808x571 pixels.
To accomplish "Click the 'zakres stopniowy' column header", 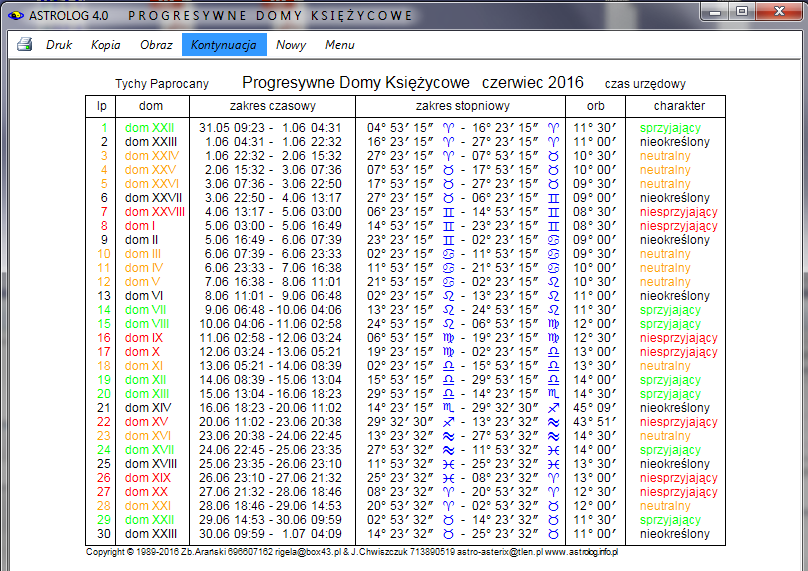I will pyautogui.click(x=463, y=106).
